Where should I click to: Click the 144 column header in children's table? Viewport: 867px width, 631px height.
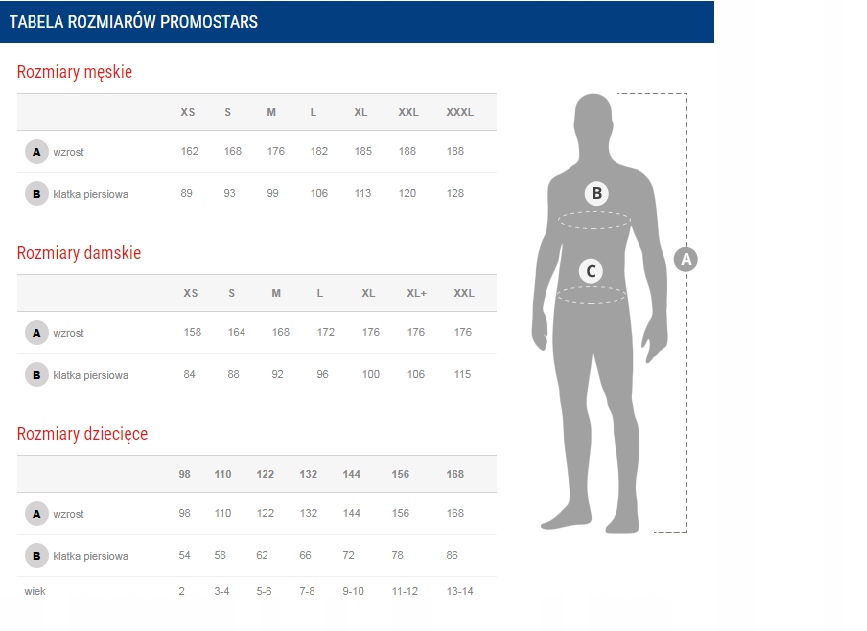351,474
